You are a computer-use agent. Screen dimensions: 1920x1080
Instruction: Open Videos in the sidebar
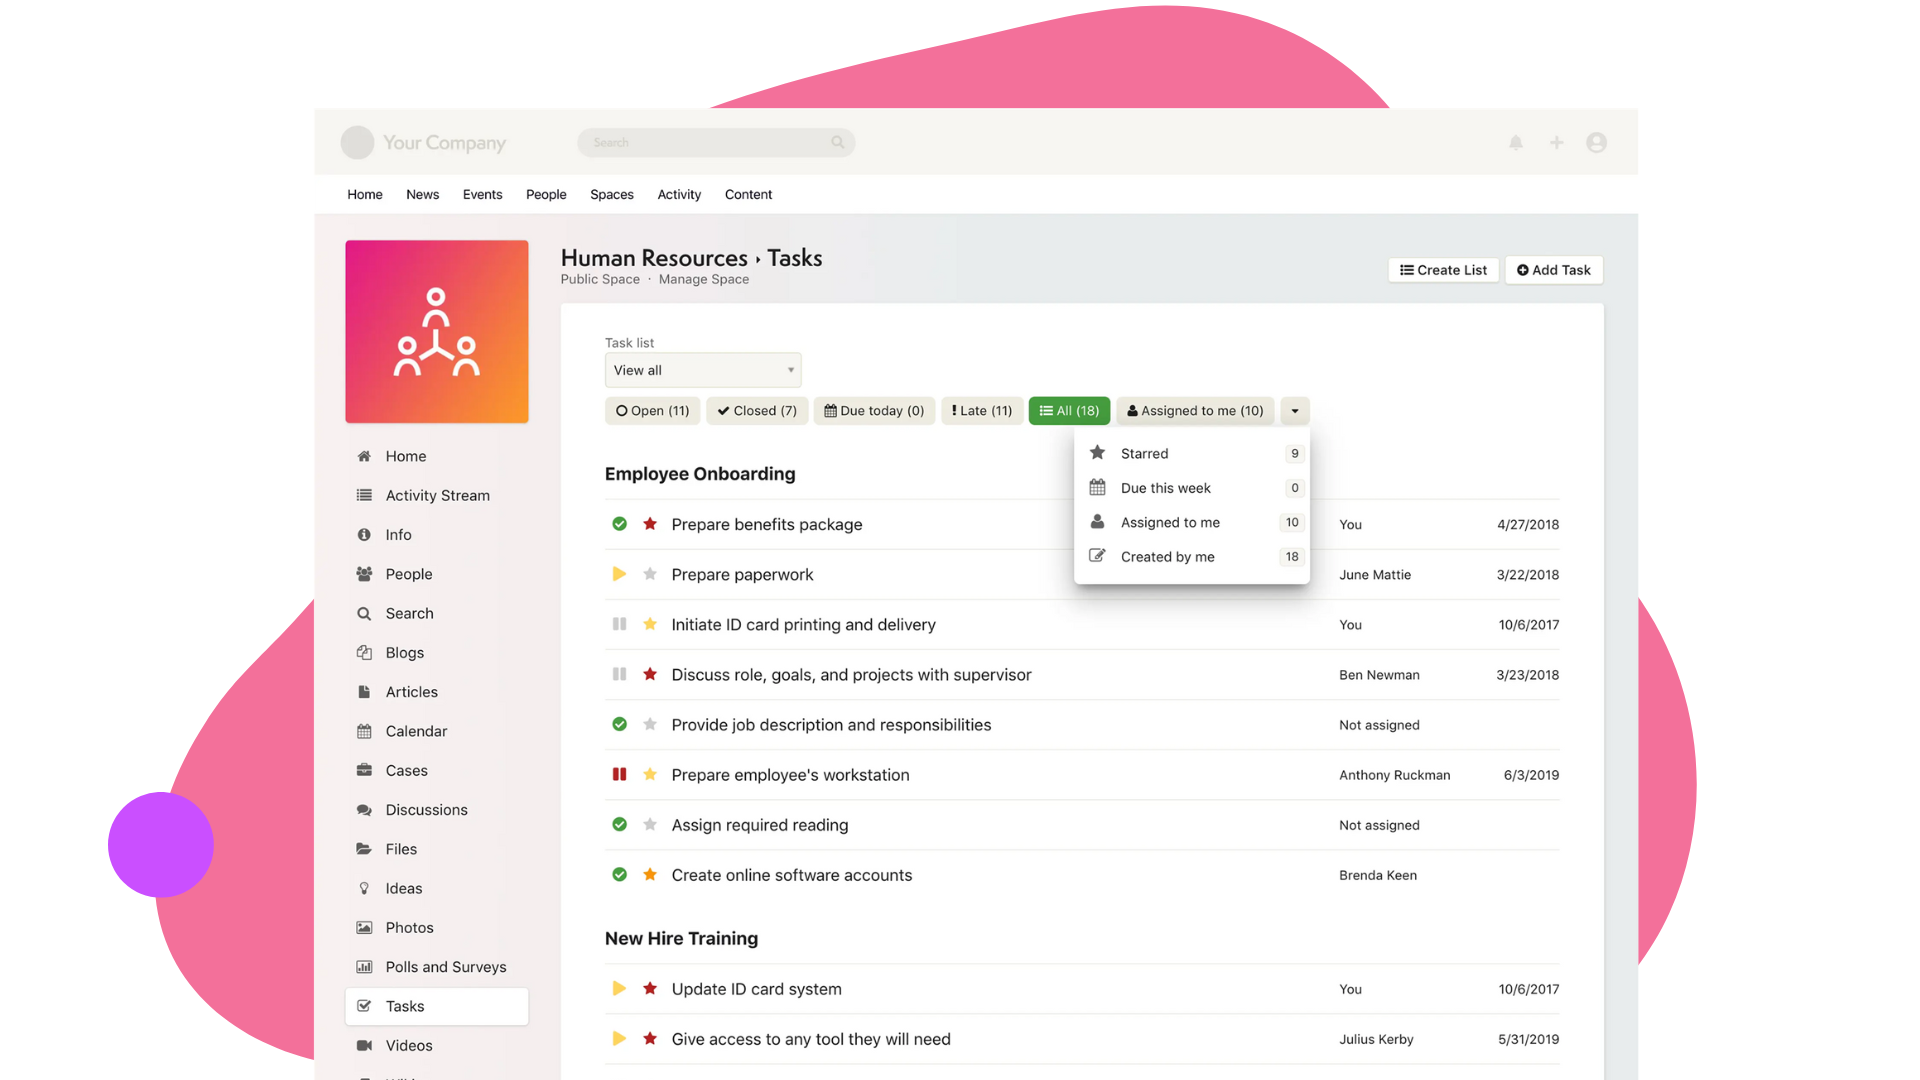[408, 1046]
